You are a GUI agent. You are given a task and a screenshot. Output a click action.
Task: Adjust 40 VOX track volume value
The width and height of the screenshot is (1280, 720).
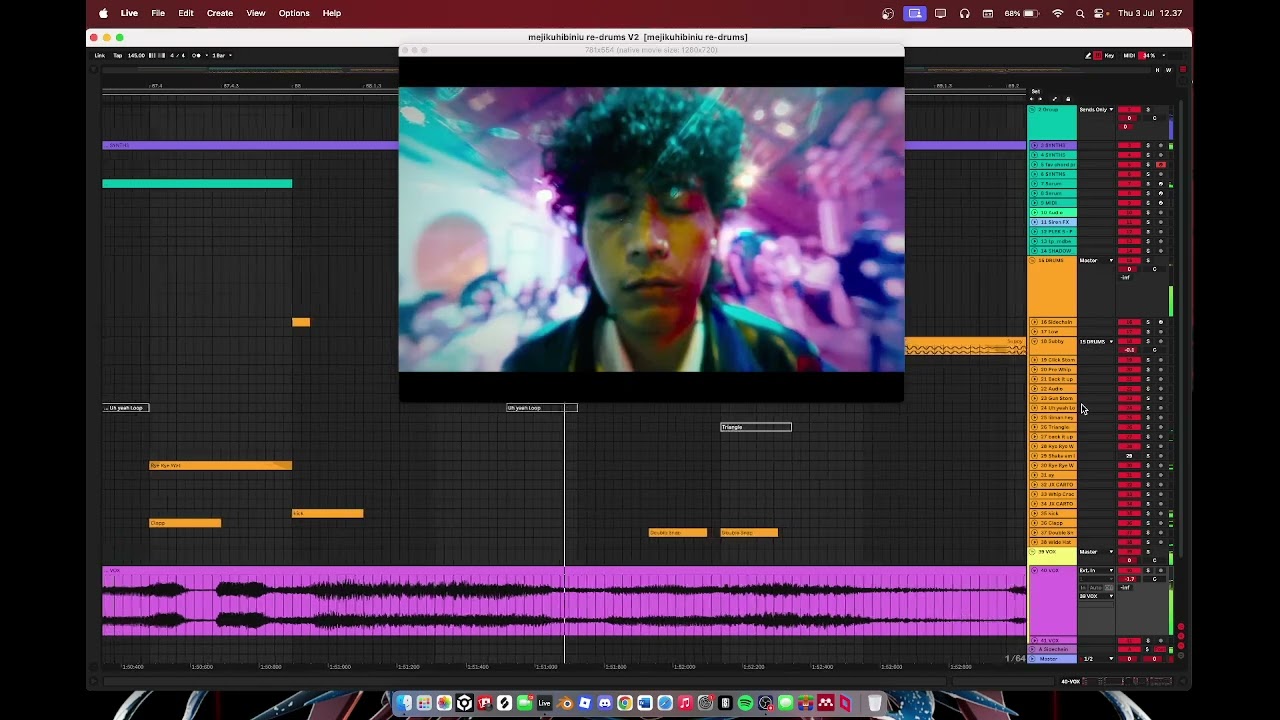point(1130,579)
